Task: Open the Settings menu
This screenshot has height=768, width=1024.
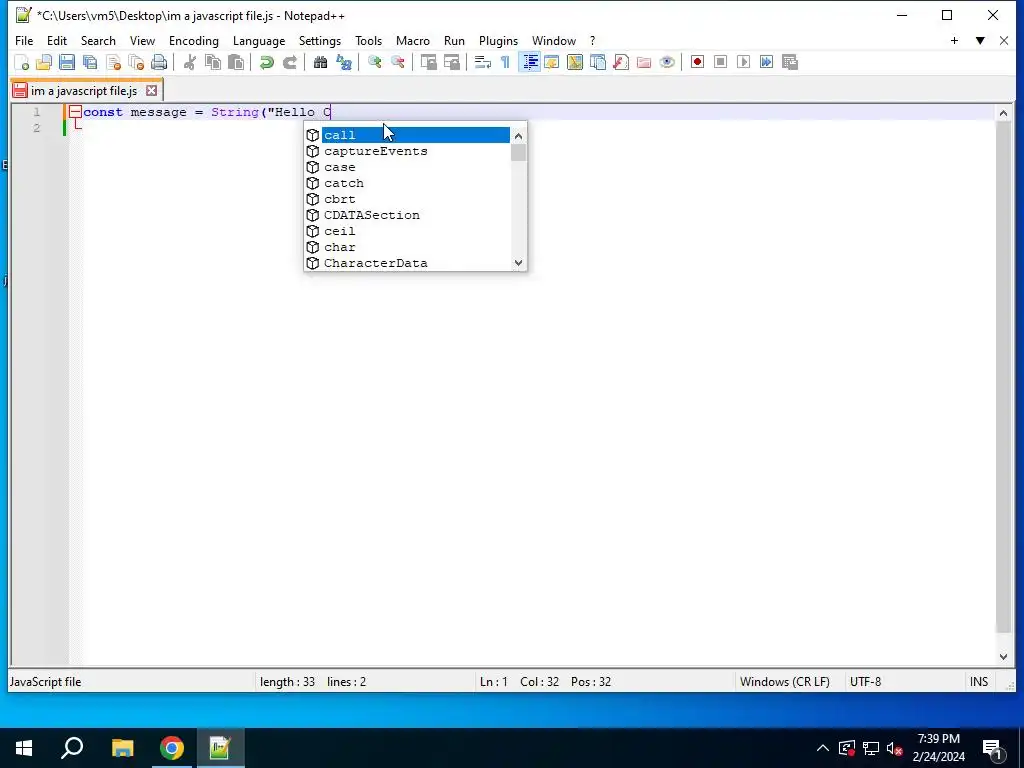Action: coord(320,40)
